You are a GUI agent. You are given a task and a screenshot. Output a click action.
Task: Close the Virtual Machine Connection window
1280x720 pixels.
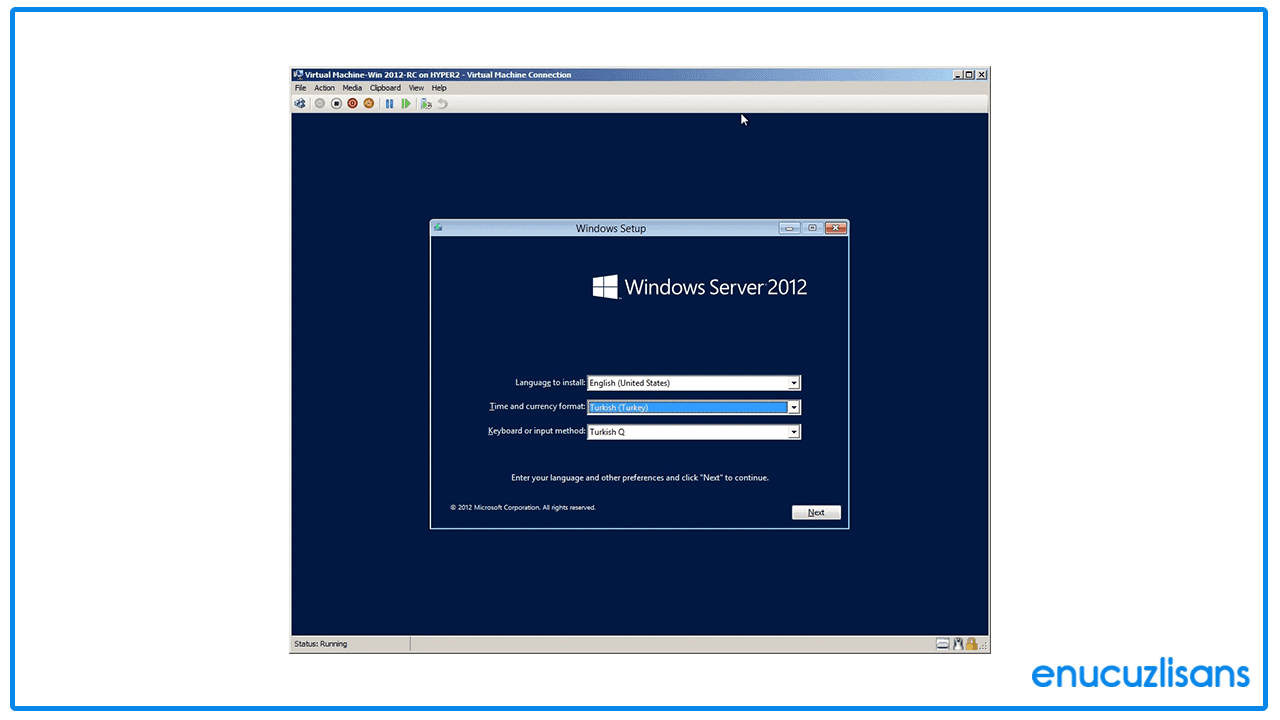click(981, 74)
